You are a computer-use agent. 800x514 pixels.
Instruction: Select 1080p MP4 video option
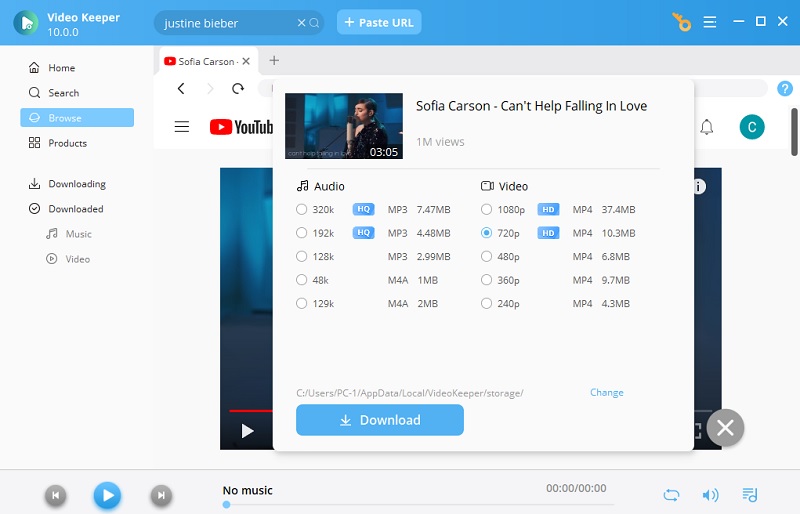[x=486, y=209]
